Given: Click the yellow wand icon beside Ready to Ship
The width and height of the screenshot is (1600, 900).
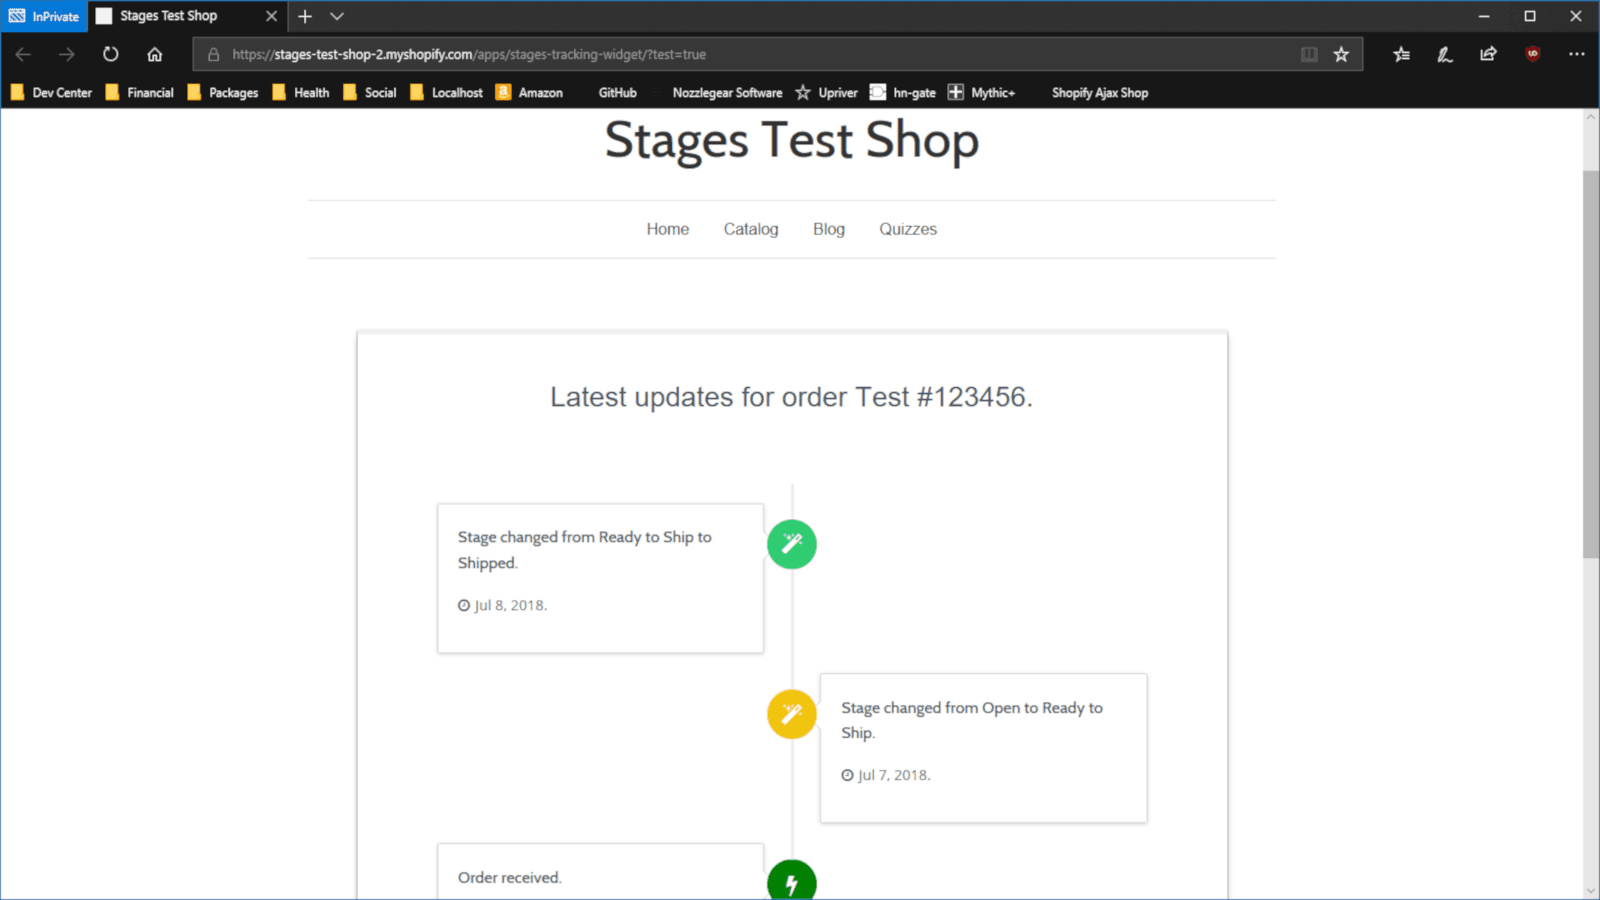Looking at the screenshot, I should click(x=791, y=713).
